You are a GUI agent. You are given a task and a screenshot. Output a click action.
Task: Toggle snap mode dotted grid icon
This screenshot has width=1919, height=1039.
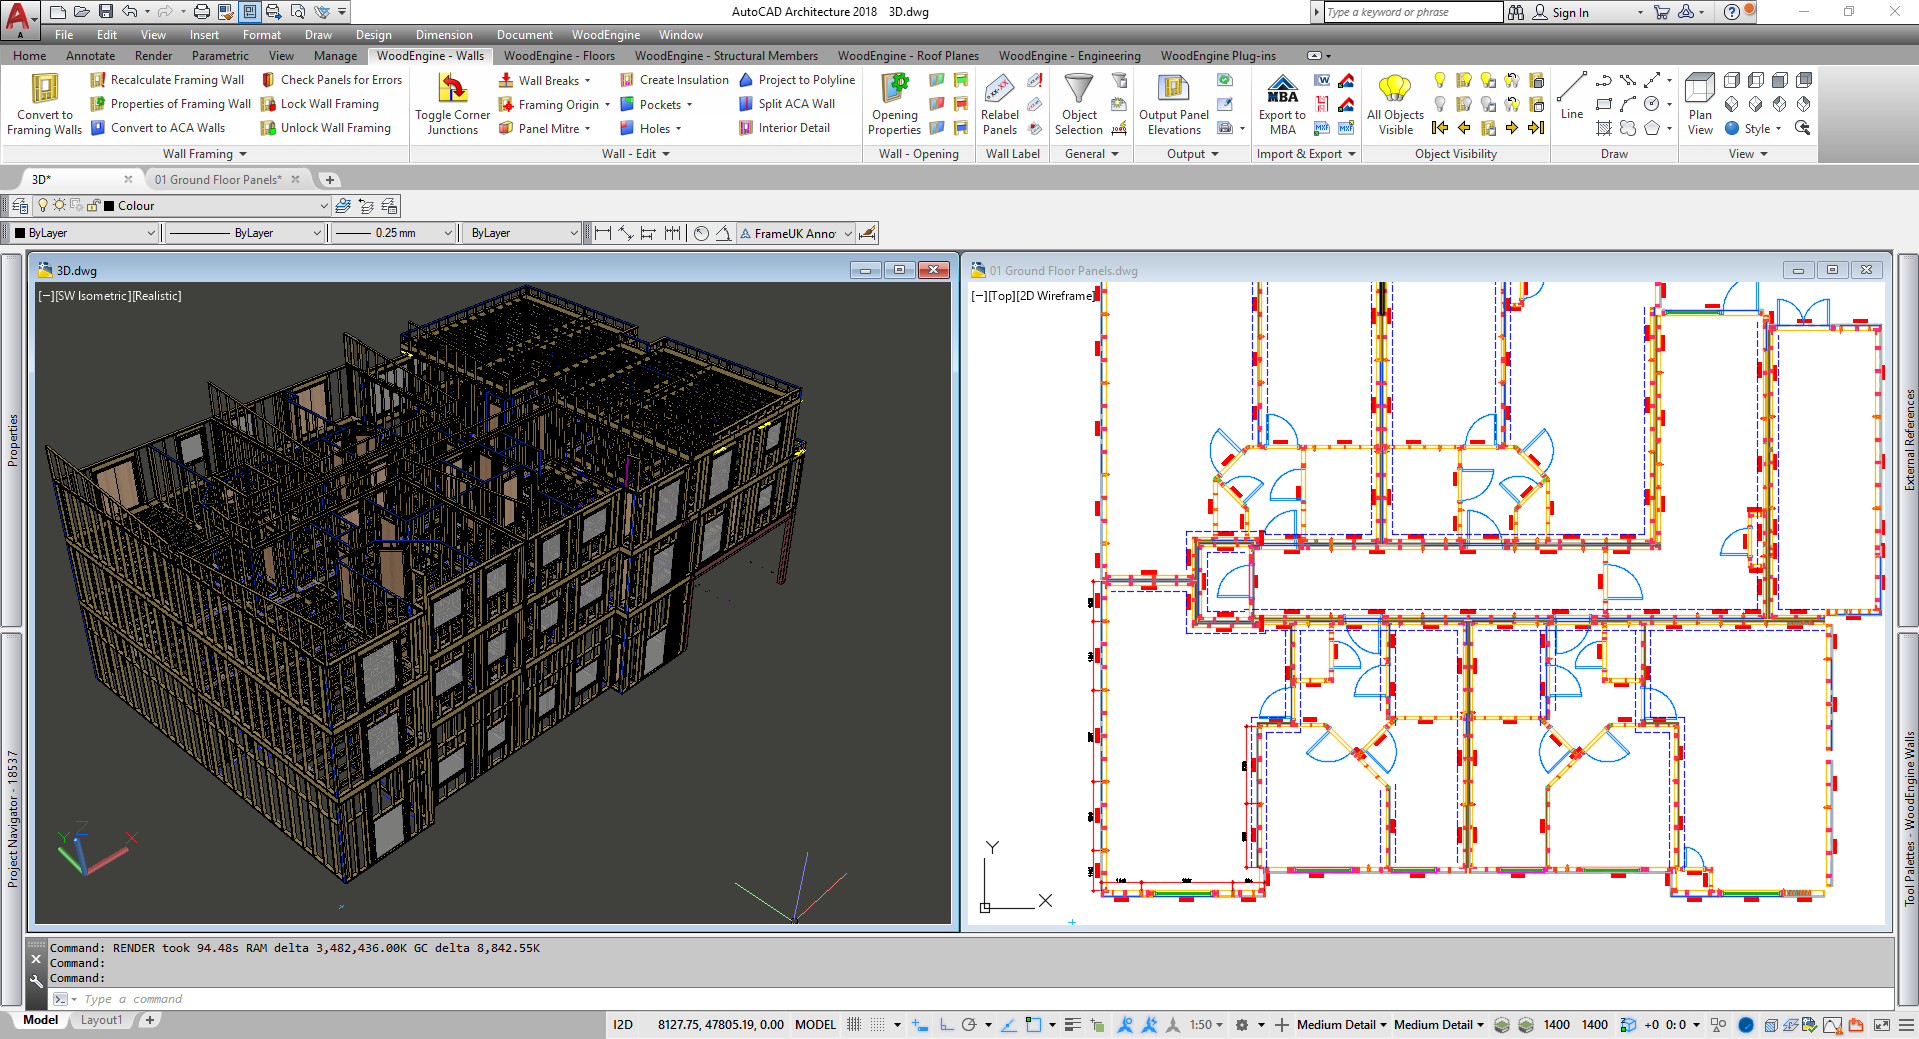click(877, 1025)
